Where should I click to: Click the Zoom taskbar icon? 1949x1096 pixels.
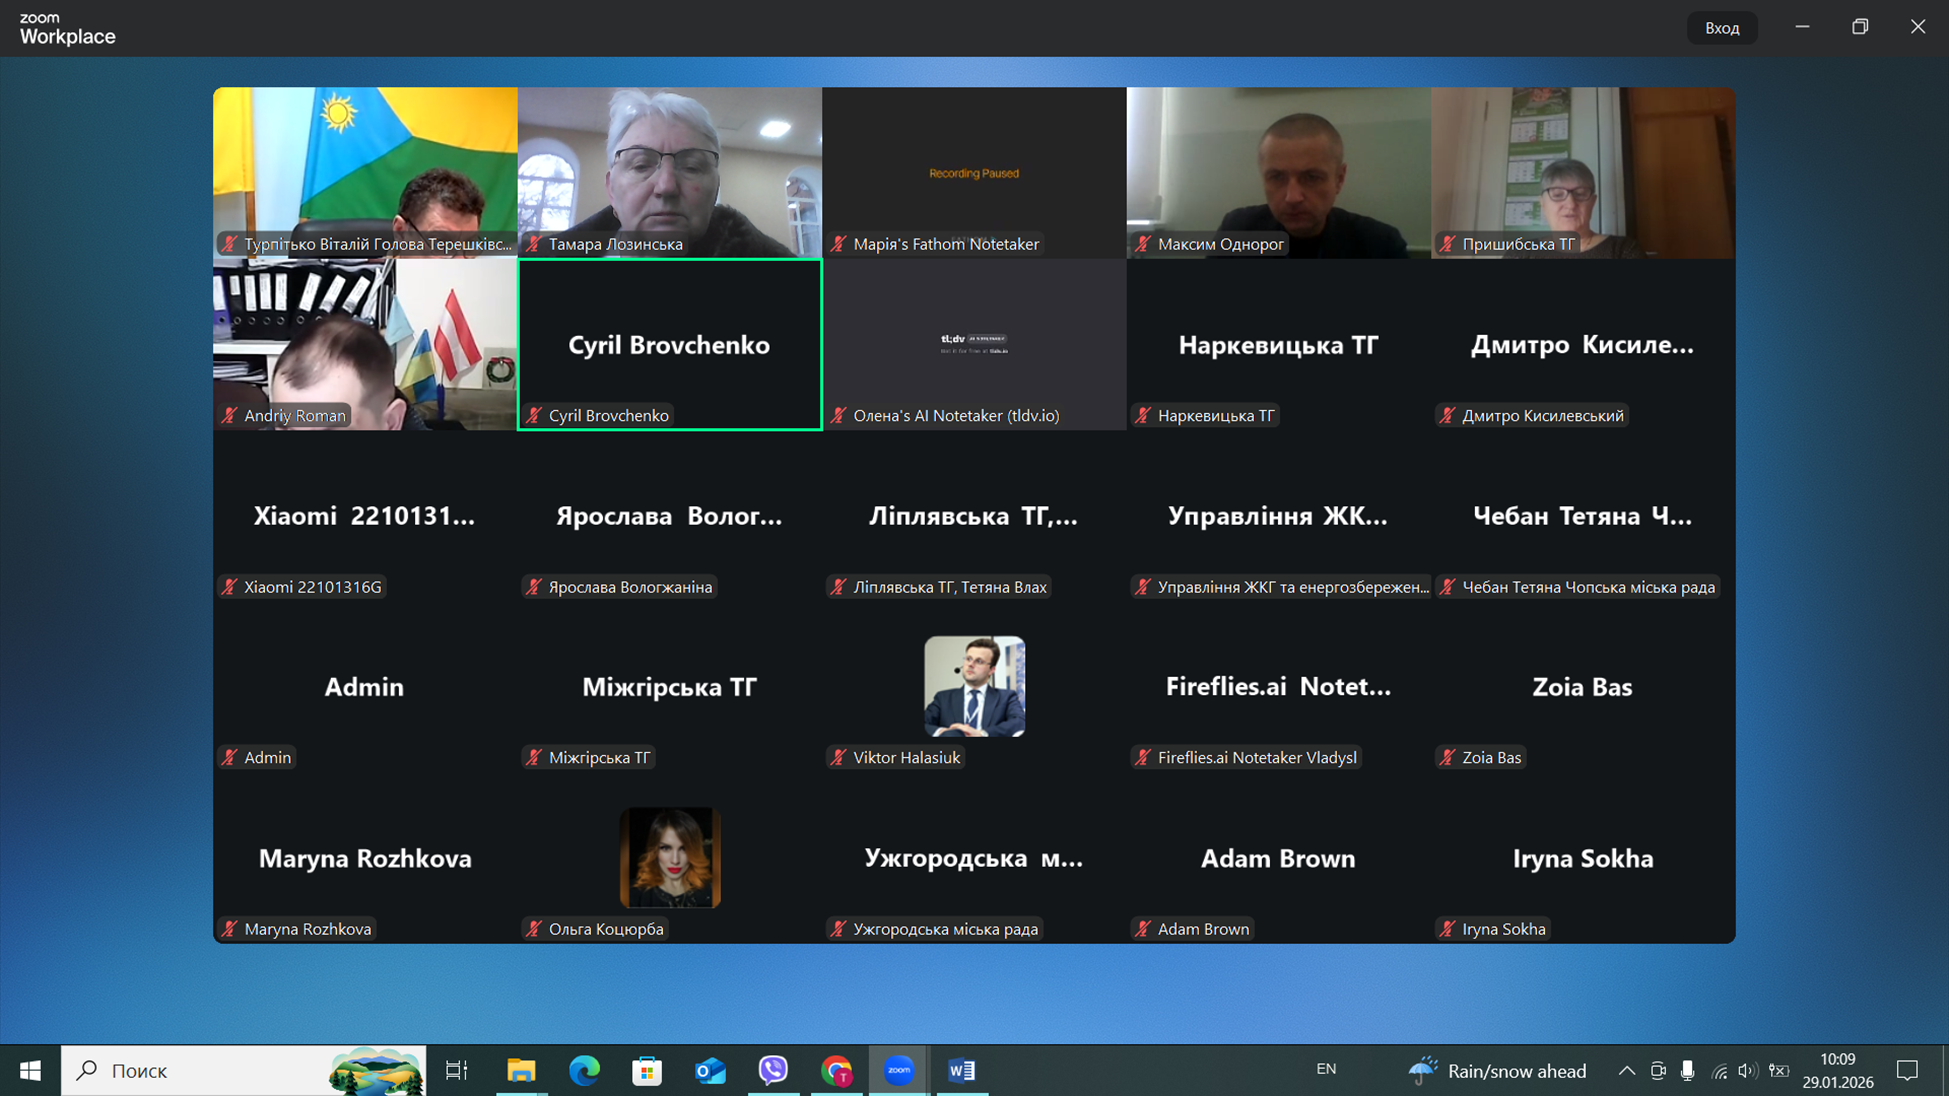pos(898,1070)
